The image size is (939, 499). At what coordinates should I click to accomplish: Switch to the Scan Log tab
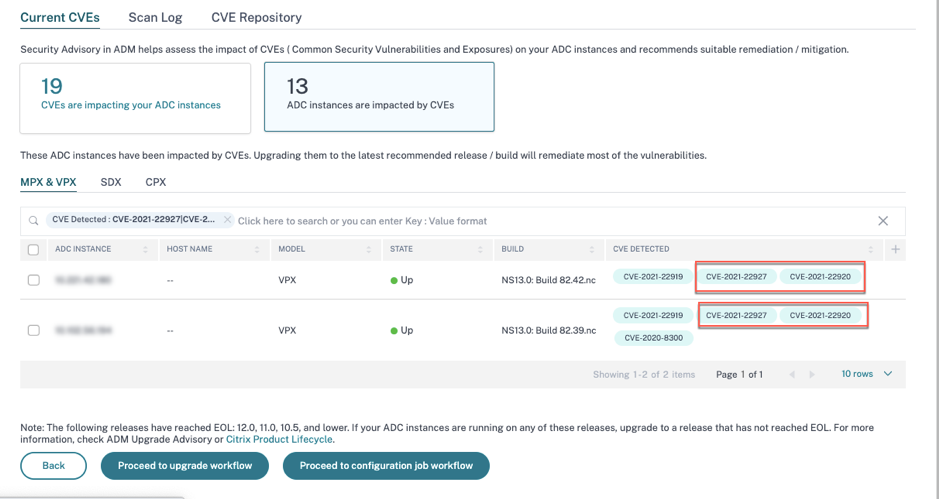(155, 17)
